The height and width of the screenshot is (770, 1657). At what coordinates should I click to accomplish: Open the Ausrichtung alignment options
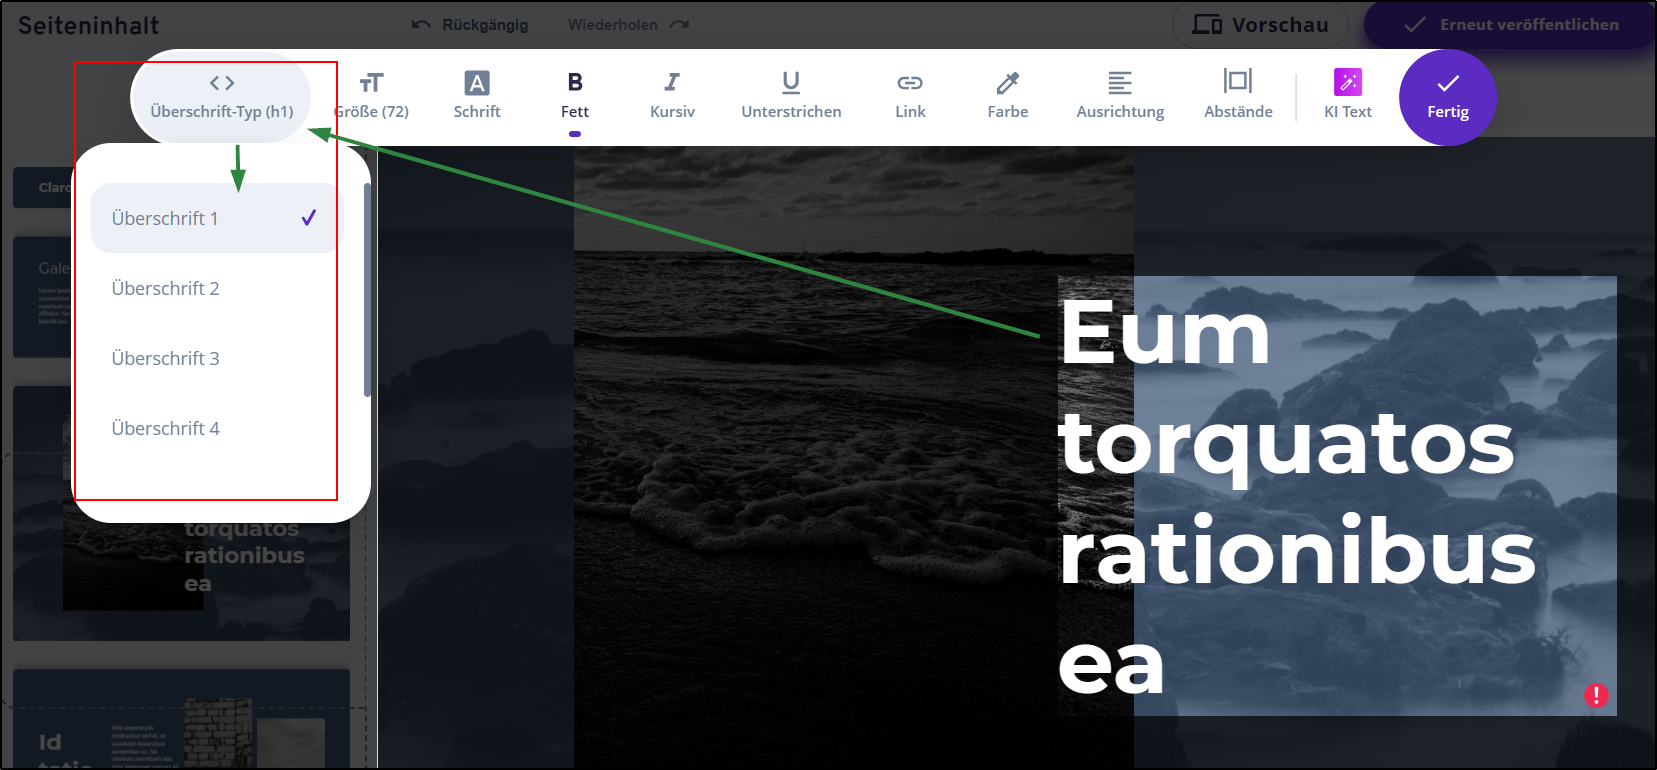click(1120, 97)
